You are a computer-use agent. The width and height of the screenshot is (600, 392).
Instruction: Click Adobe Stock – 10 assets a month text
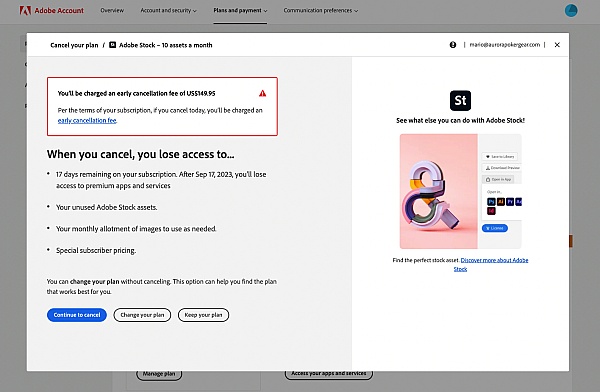[x=165, y=45]
